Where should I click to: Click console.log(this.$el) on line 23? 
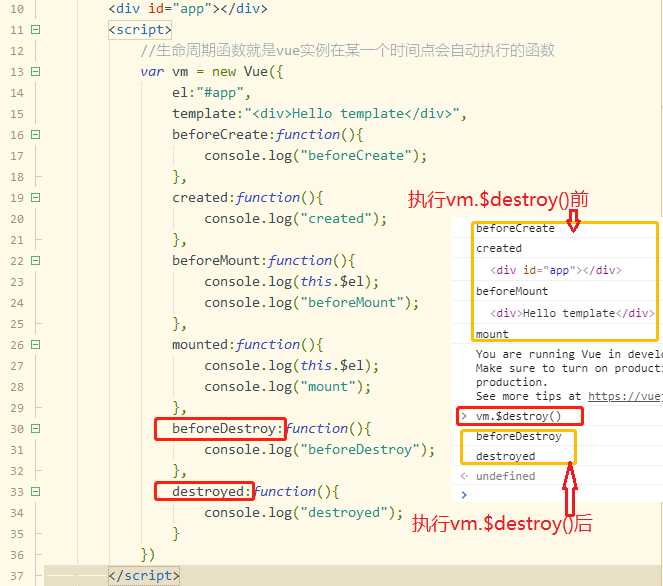click(292, 282)
